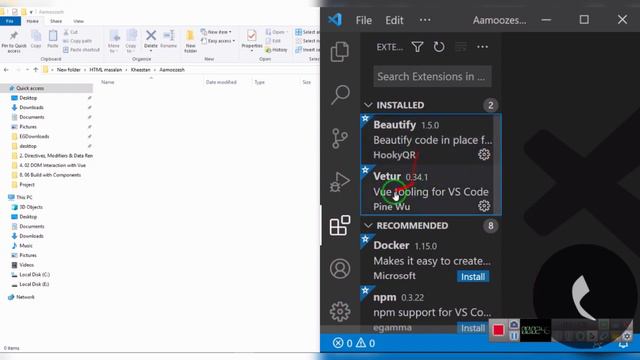Click Rename in File Explorer ribbon
Viewport: 640px width, 360px height.
tap(169, 39)
